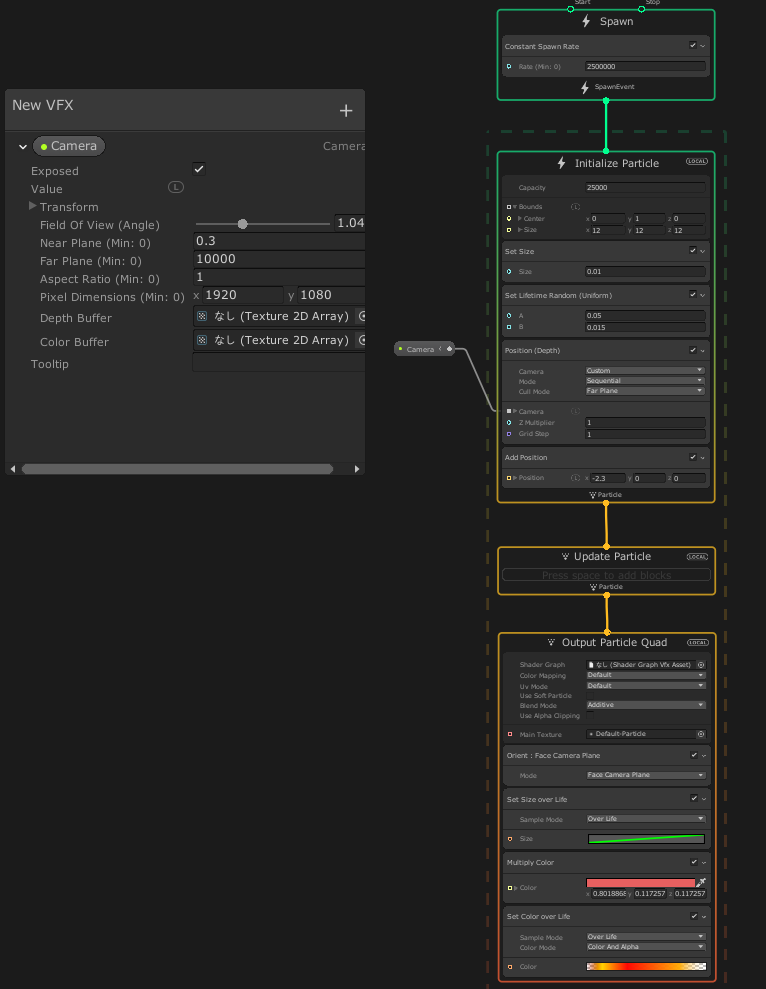This screenshot has width=766, height=989.
Task: Click the Near Plane field 0.3
Action: point(279,241)
